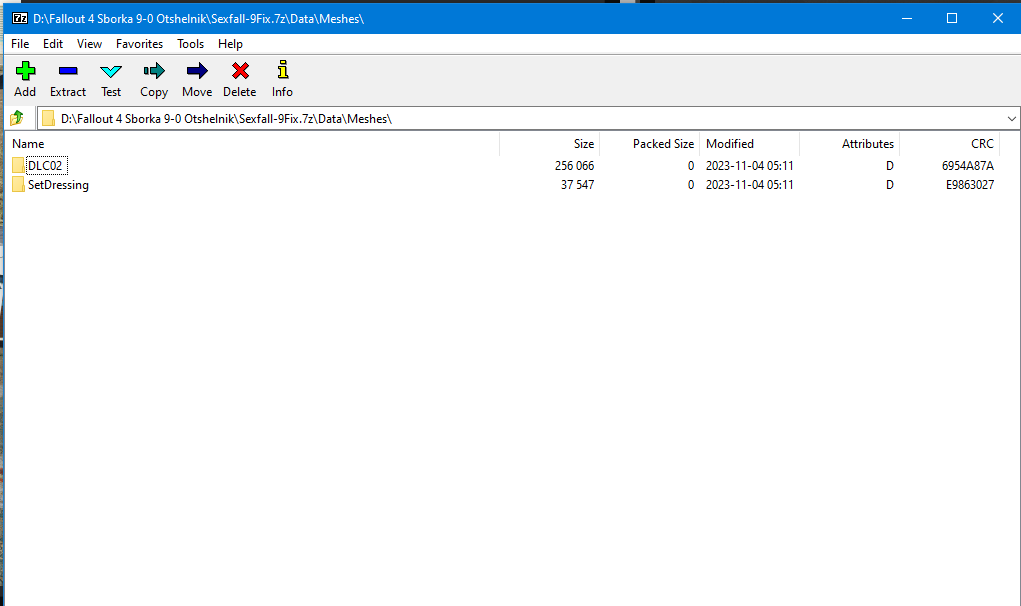The width and height of the screenshot is (1021, 606).
Task: Click the 7-Zip application title icon
Action: (x=19, y=18)
